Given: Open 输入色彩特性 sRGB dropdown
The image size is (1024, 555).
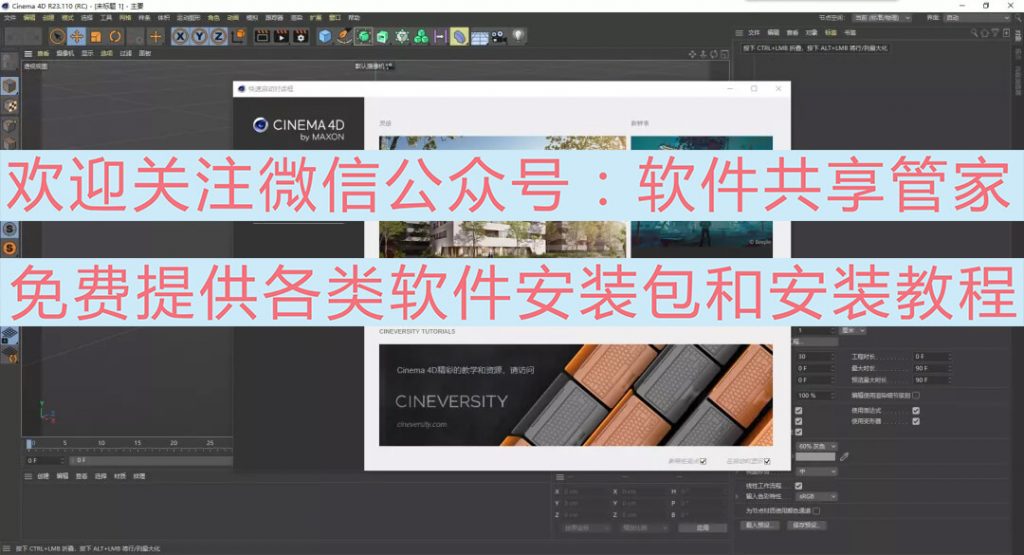Looking at the screenshot, I should pyautogui.click(x=816, y=497).
